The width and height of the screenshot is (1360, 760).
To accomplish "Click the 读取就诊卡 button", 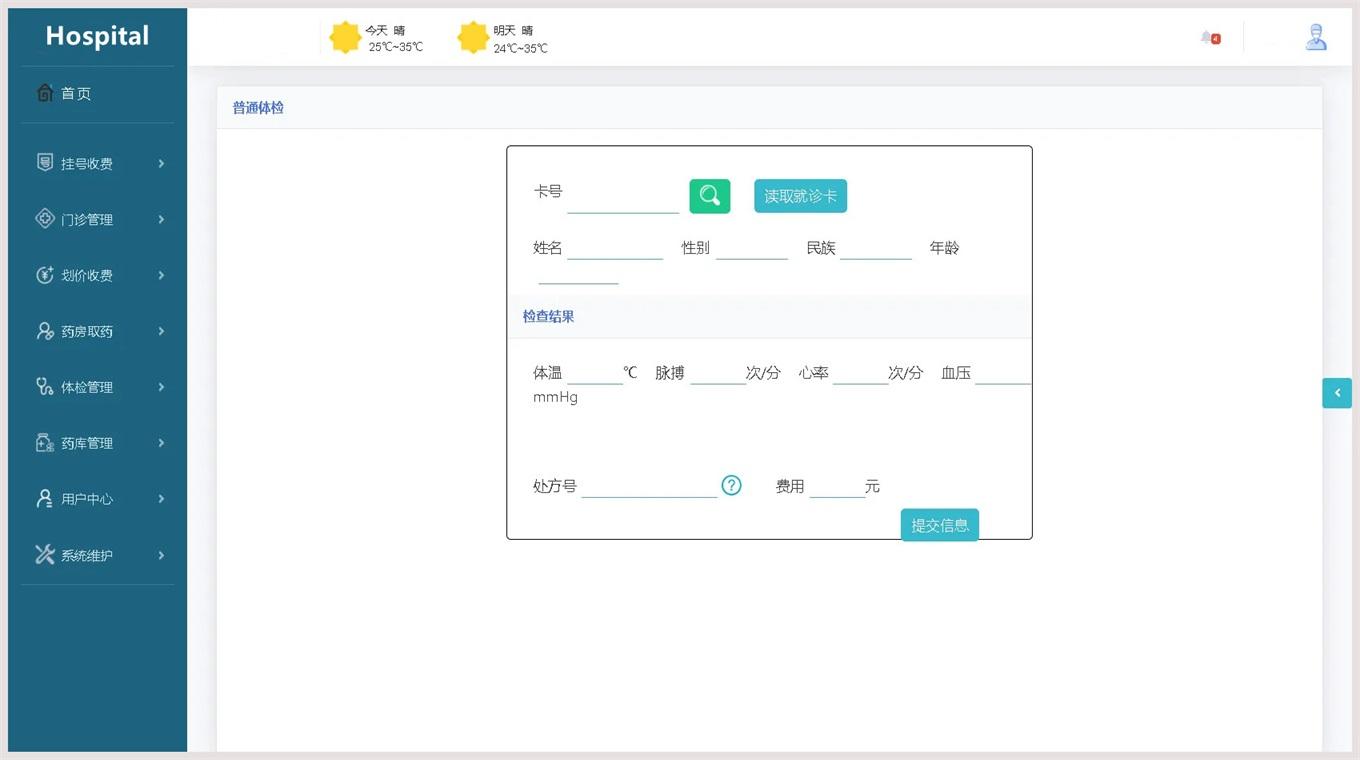I will [800, 196].
